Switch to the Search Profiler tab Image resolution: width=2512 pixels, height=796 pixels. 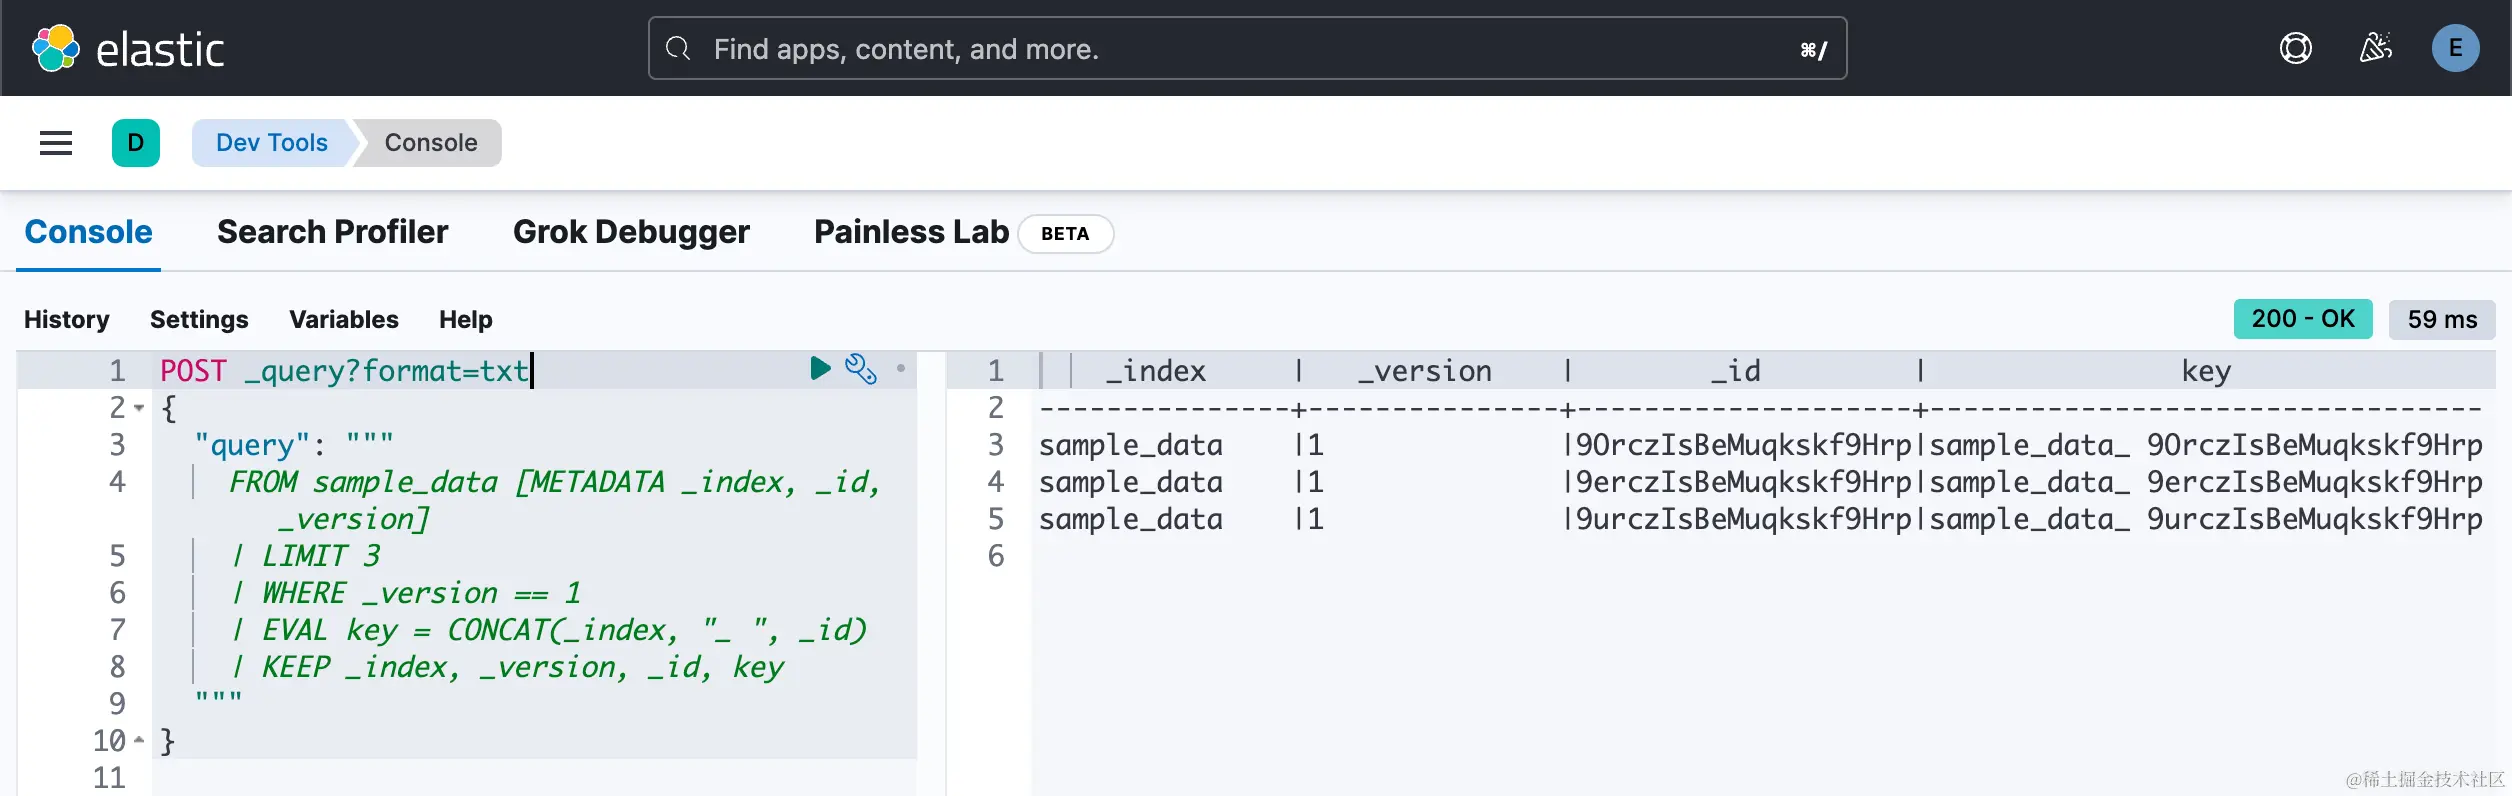point(332,232)
